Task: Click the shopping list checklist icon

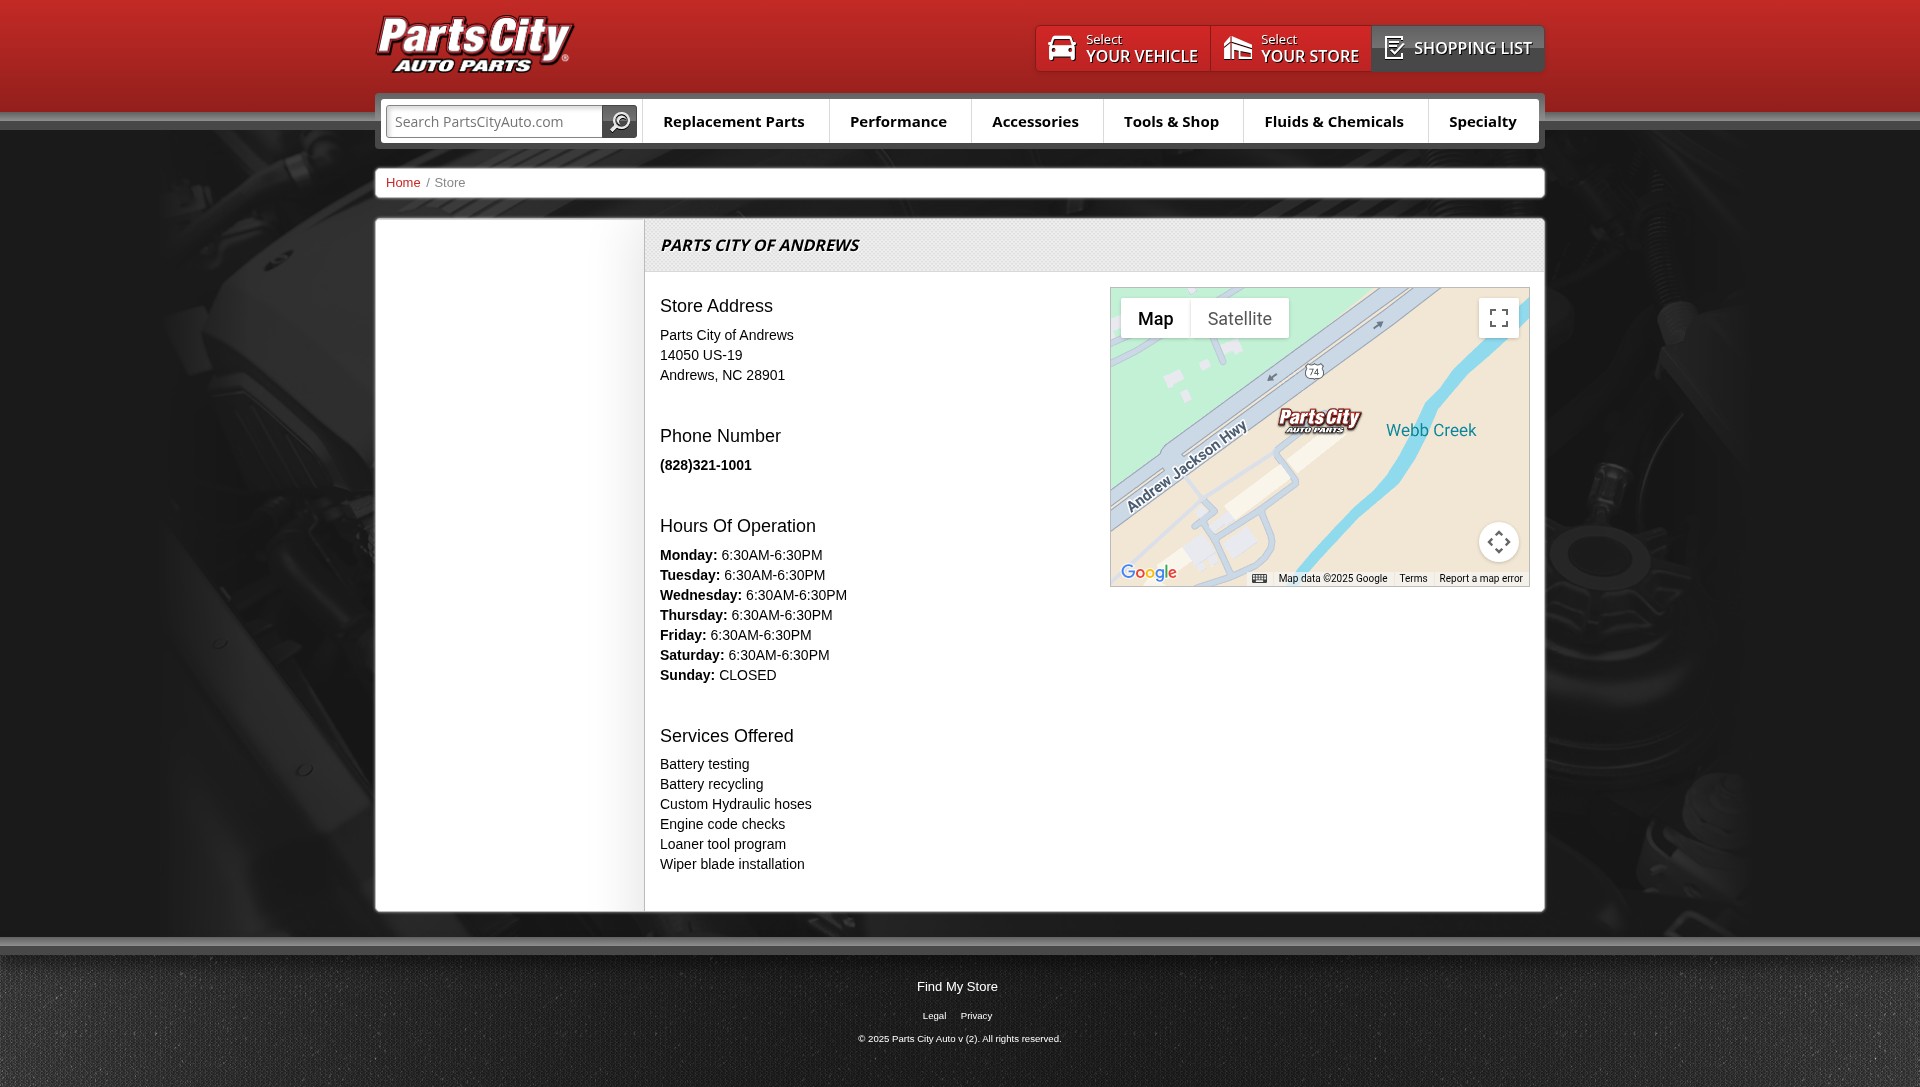Action: click(1394, 48)
